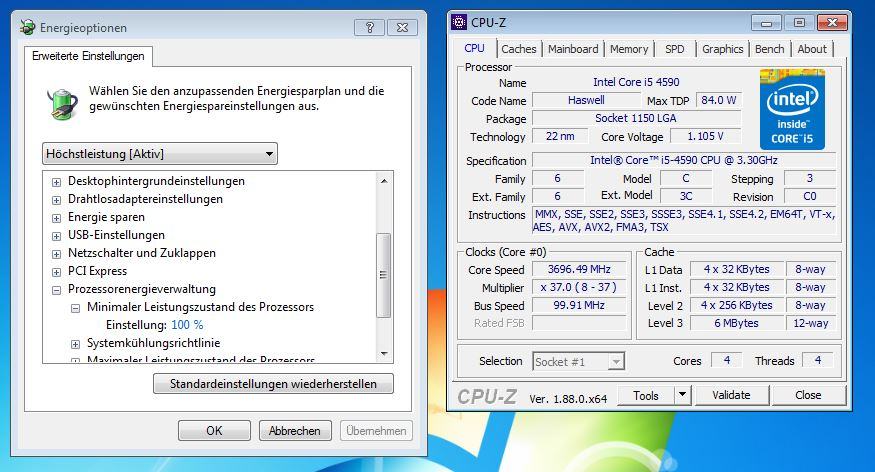The height and width of the screenshot is (472, 875).
Task: Click the Validate button
Action: 731,395
